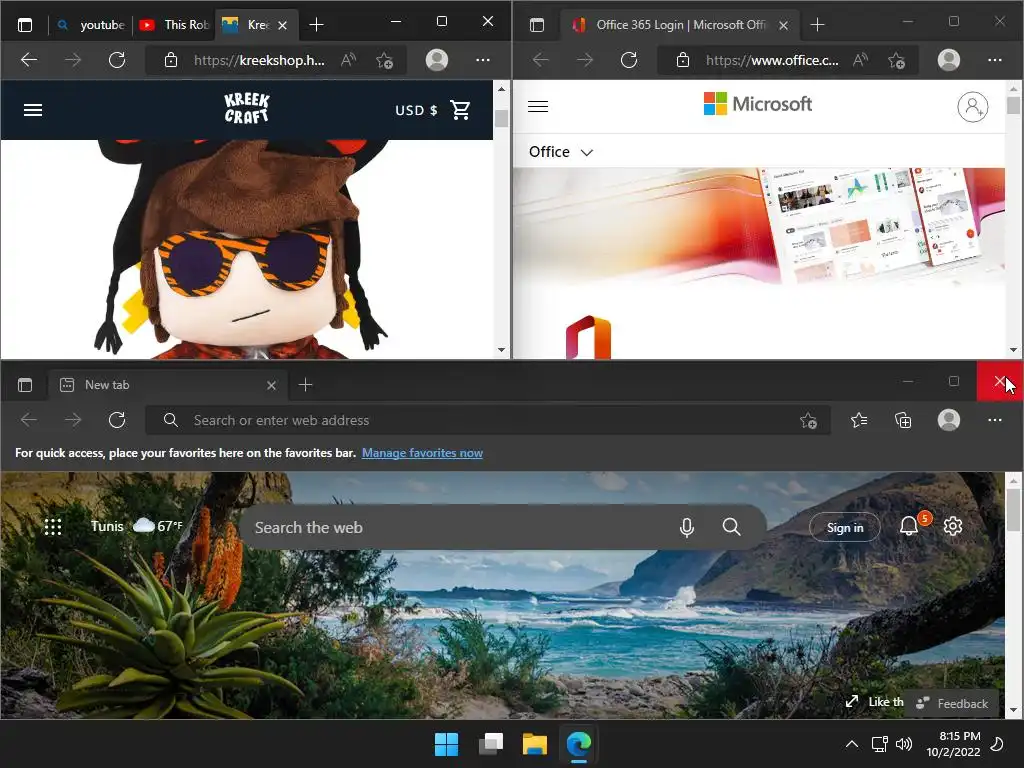
Task: Open Task View on the taskbar
Action: [x=491, y=744]
